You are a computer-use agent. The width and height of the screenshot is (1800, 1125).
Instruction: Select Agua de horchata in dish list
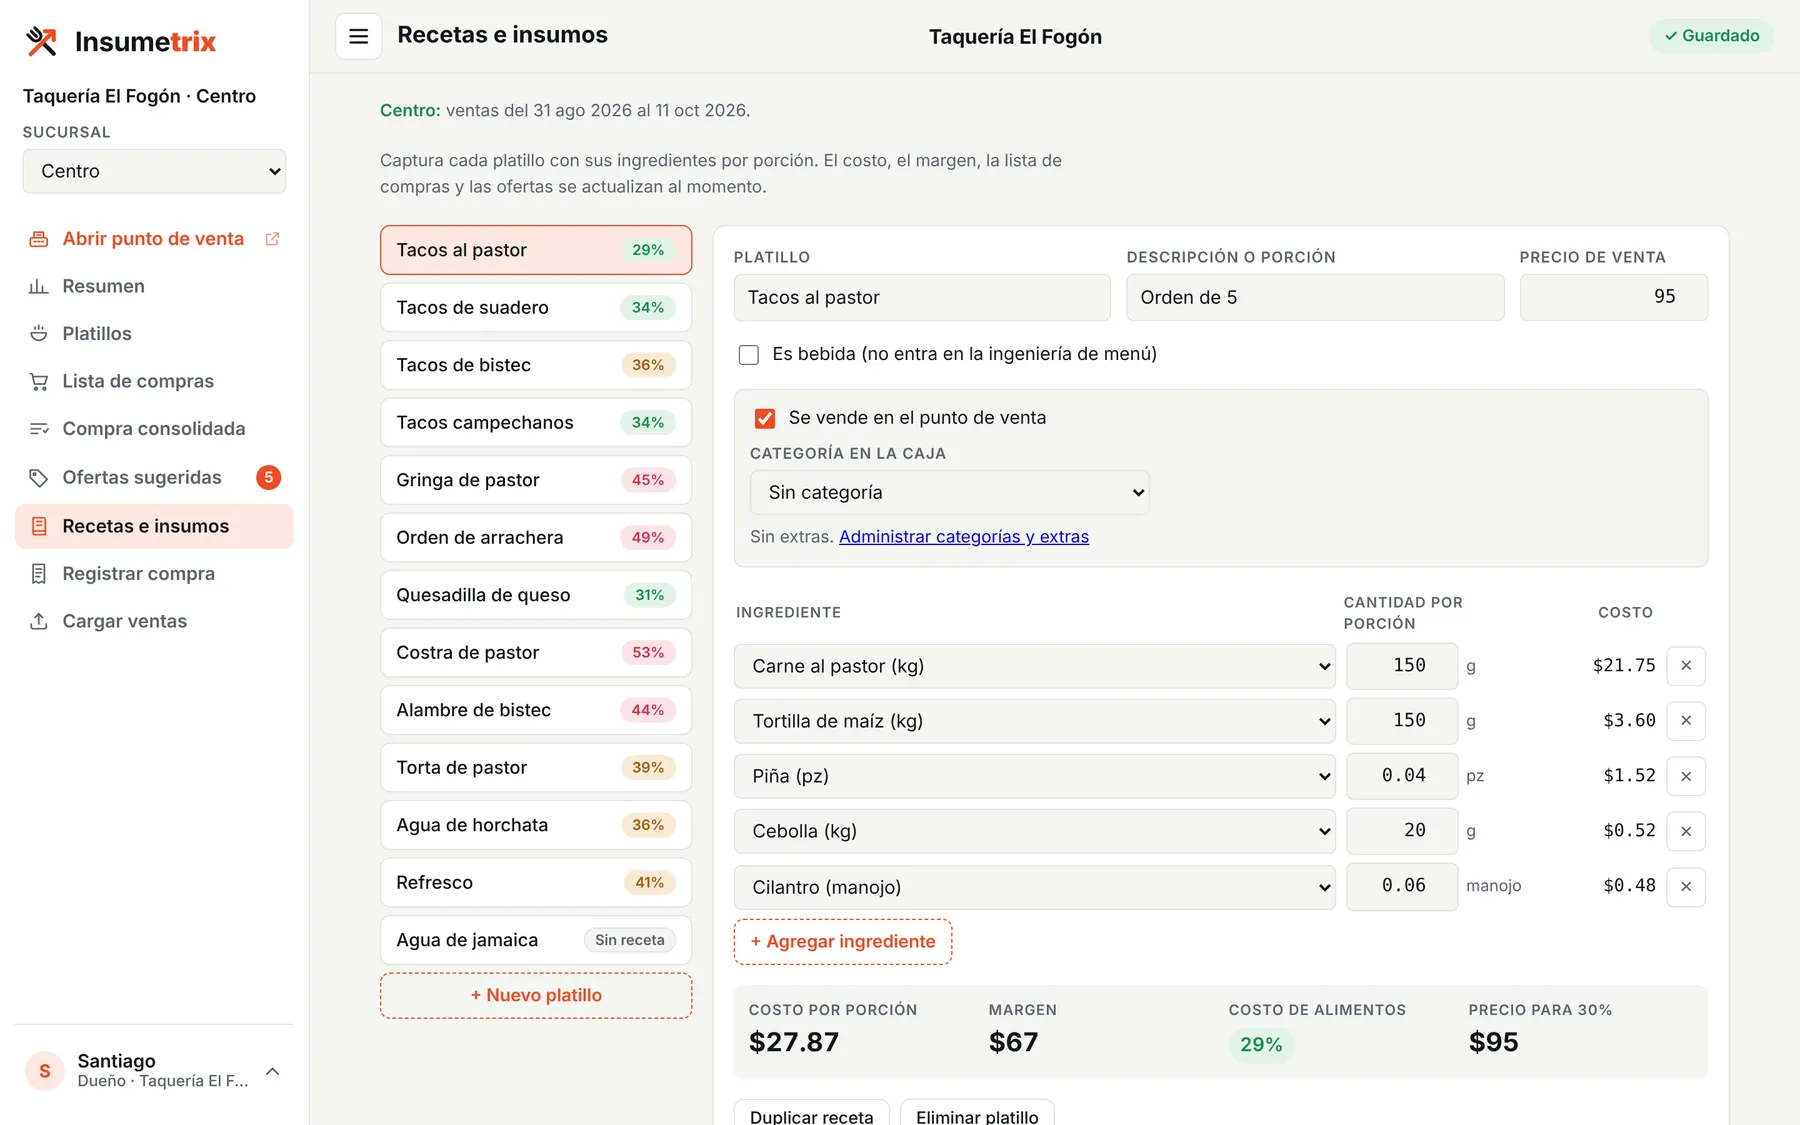pyautogui.click(x=536, y=825)
